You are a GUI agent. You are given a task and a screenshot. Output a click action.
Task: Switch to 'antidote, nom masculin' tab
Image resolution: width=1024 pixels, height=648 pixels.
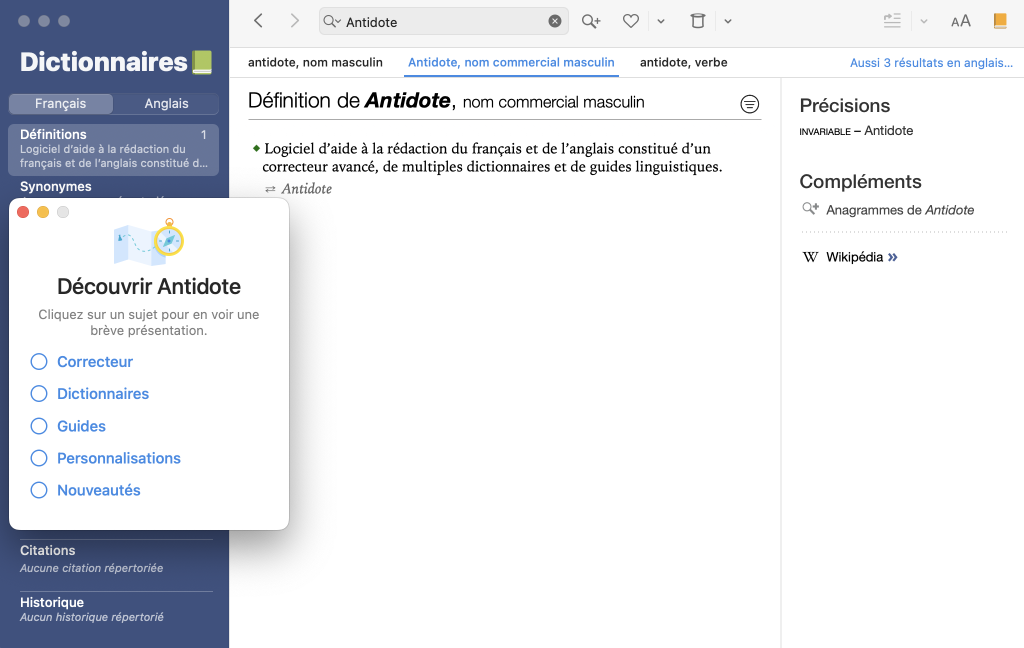point(315,62)
